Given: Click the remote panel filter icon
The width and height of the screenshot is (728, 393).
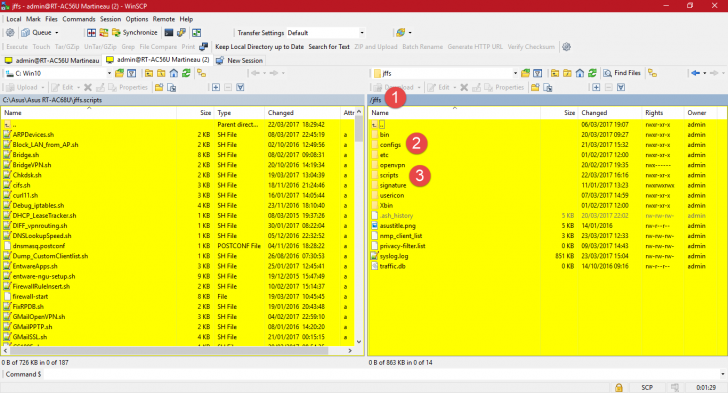Looking at the screenshot, I should click(538, 73).
